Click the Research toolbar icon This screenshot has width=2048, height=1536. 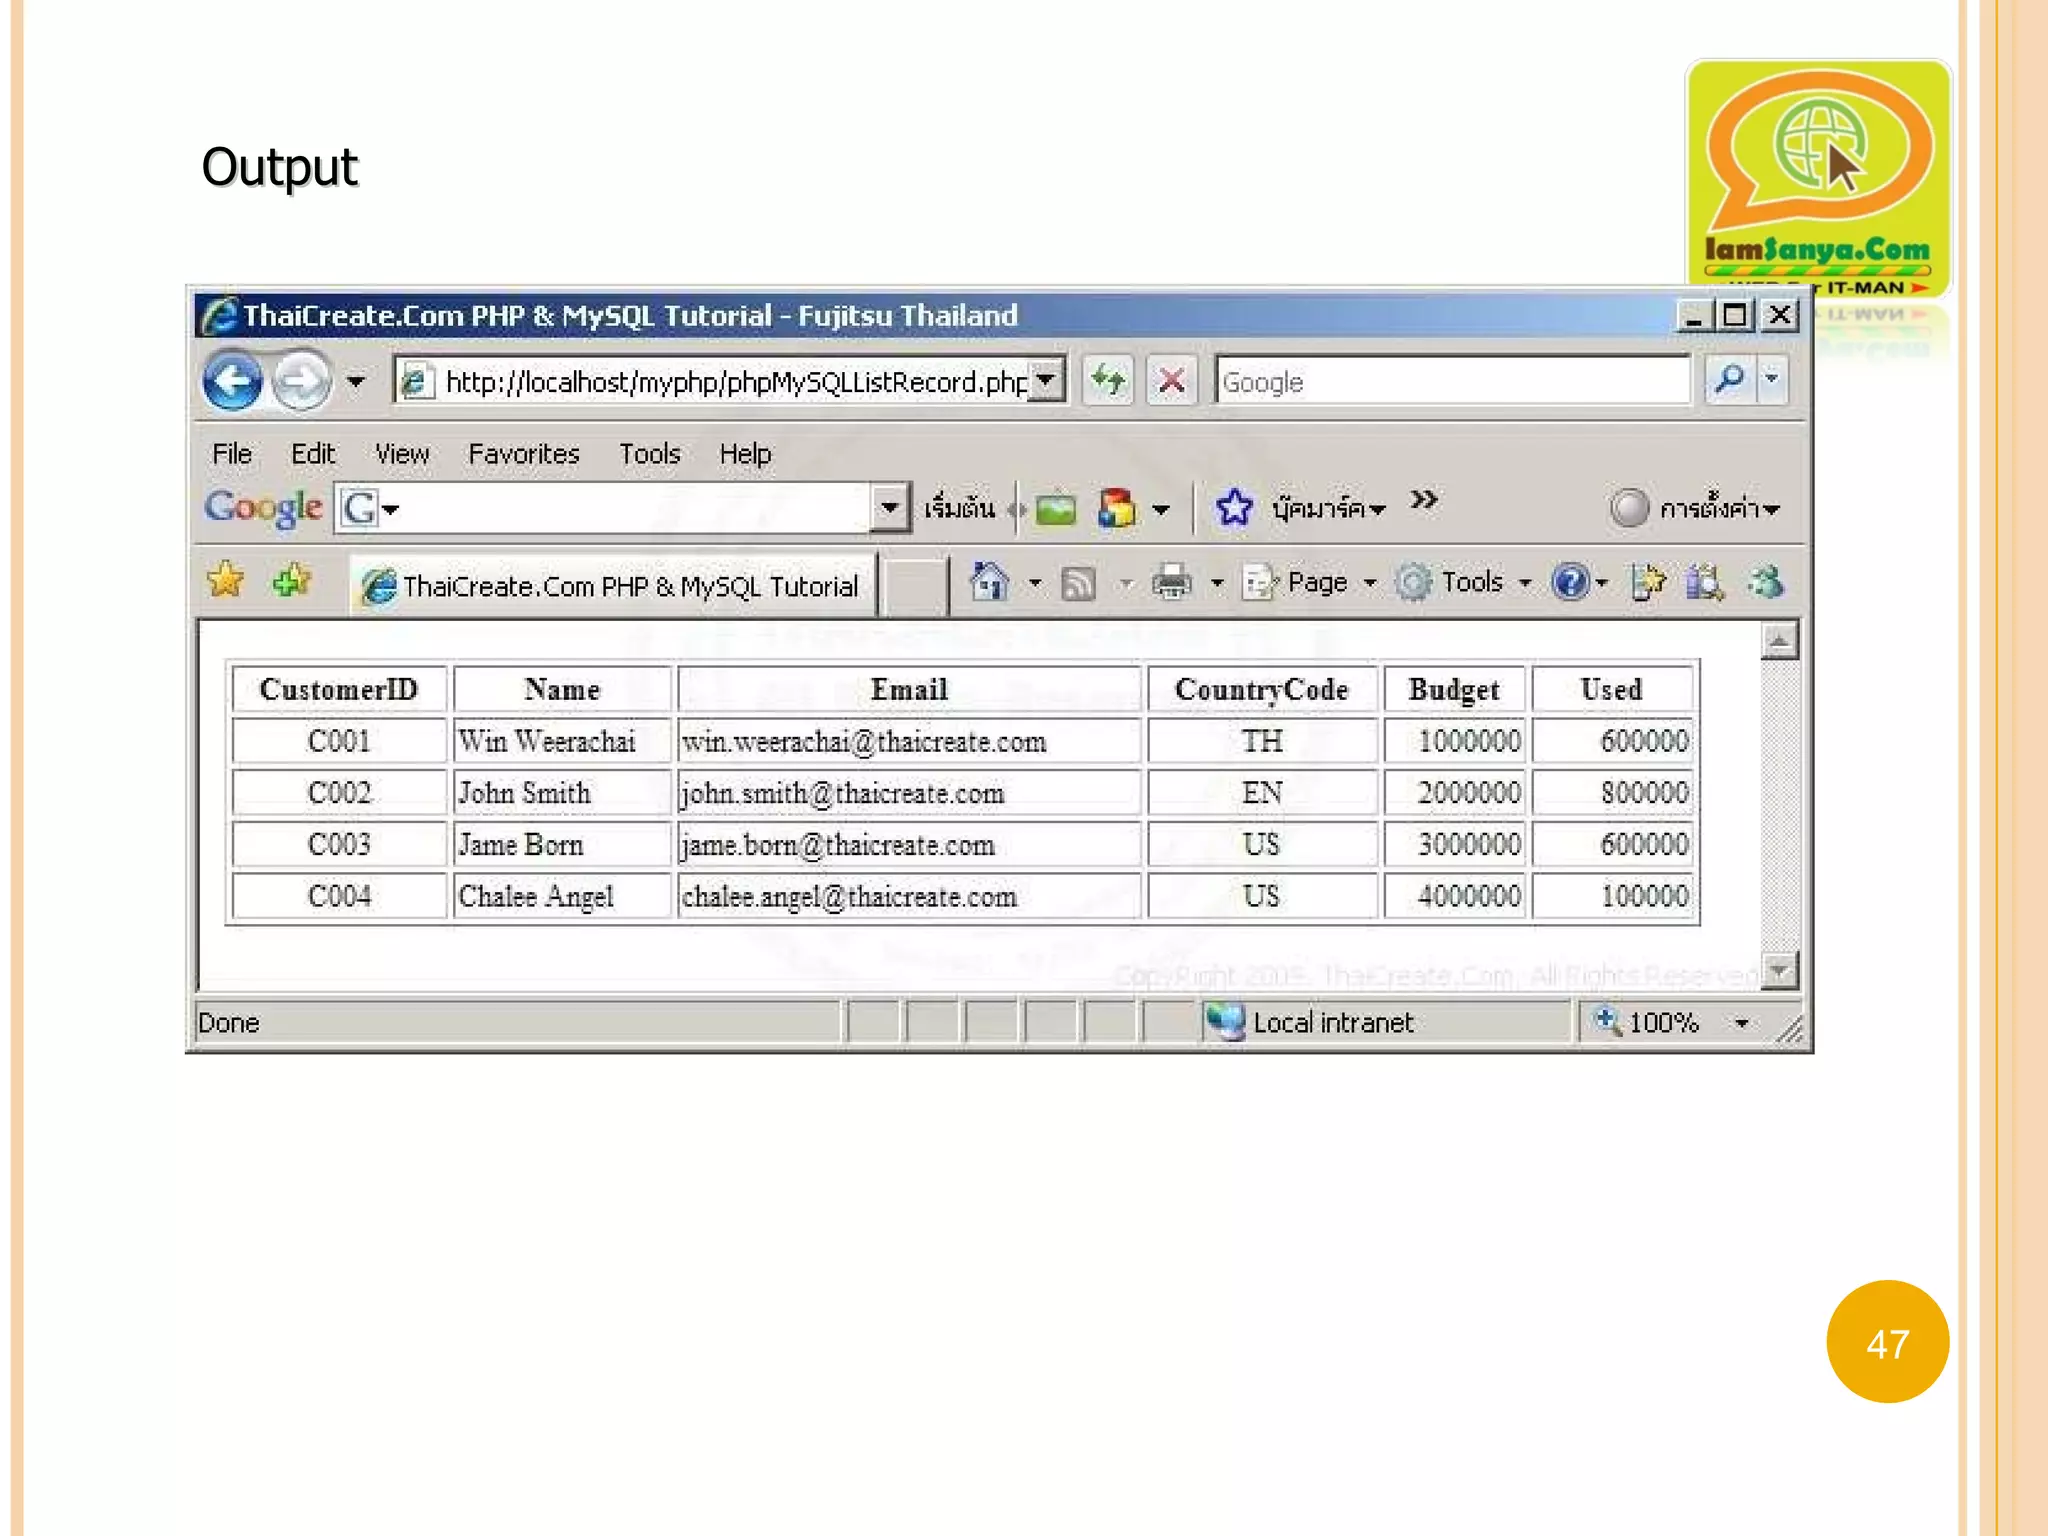pos(1704,582)
